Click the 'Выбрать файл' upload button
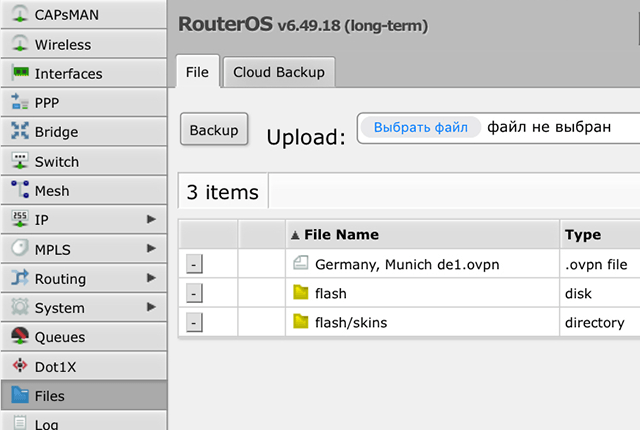The image size is (640, 430). [x=421, y=127]
